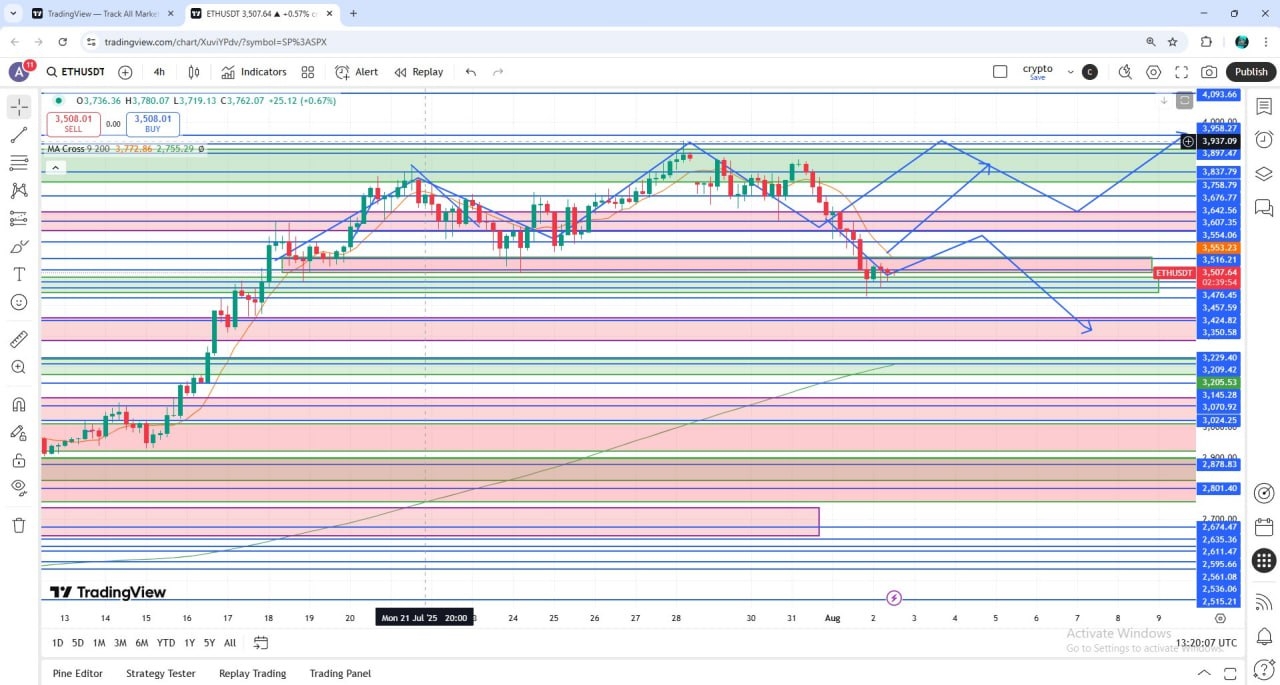Click the Publish button
Viewport: 1280px width, 685px height.
(x=1250, y=72)
